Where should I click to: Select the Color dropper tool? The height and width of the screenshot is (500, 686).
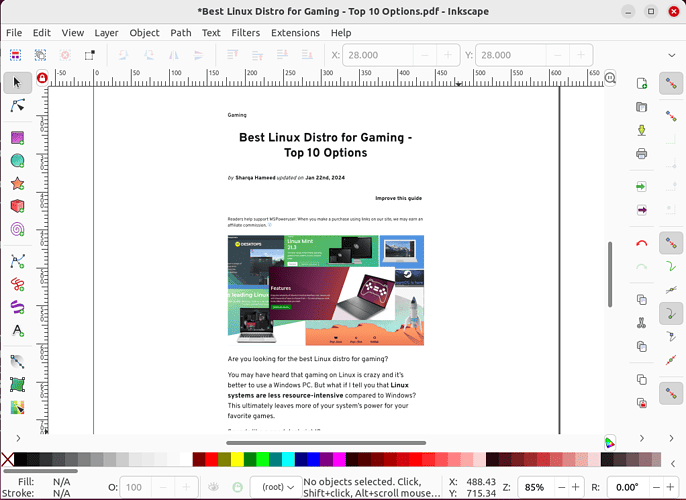click(x=17, y=408)
